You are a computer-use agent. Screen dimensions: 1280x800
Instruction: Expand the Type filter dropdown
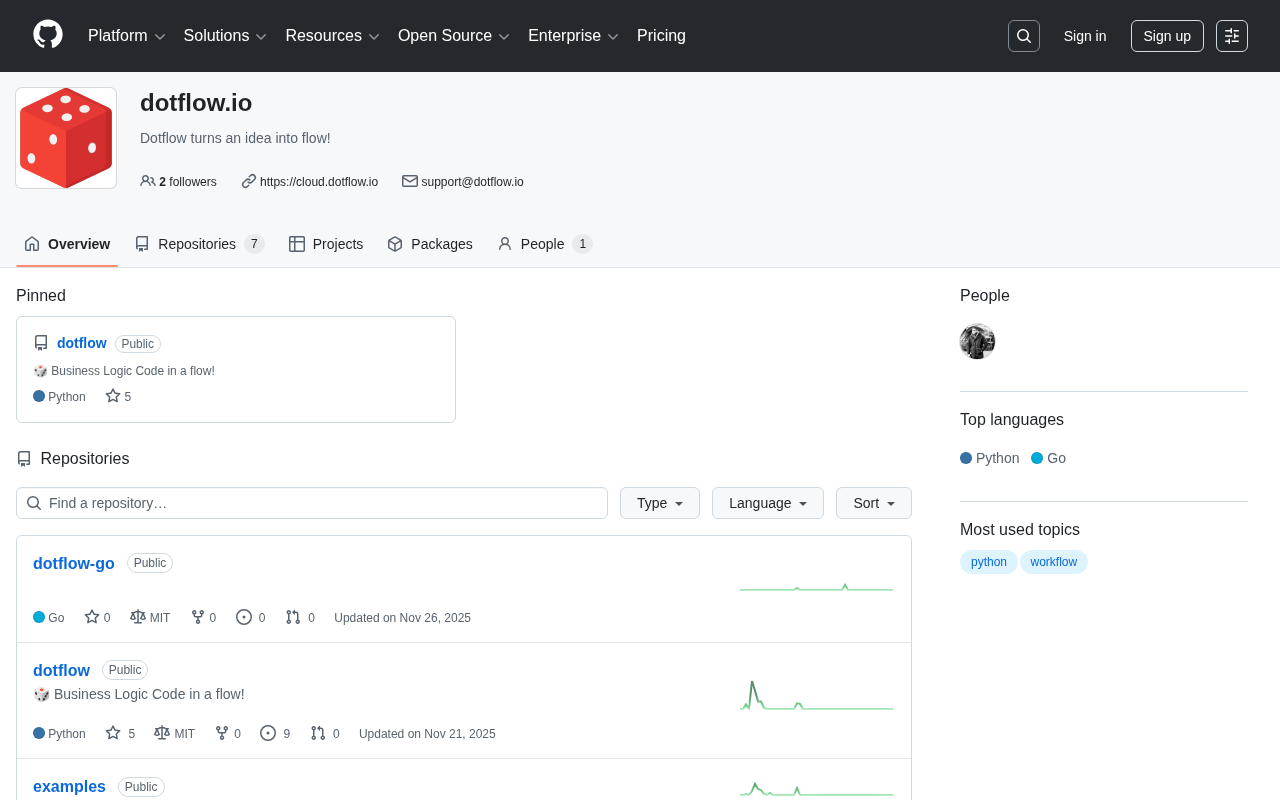tap(660, 503)
